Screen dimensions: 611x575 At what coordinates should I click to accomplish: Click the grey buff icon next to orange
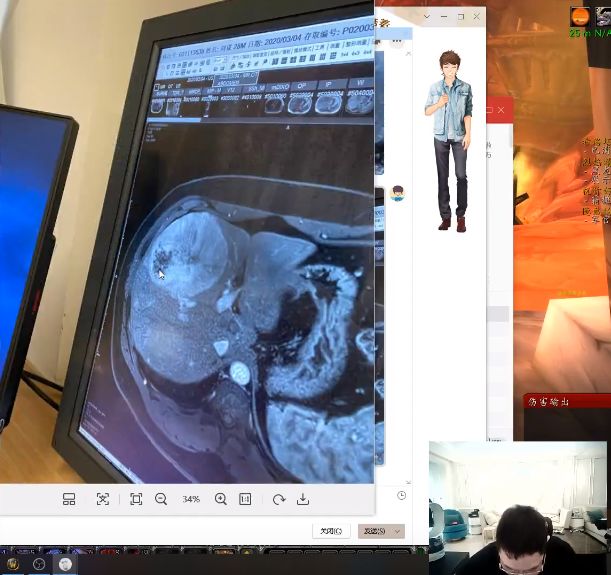[x=602, y=17]
